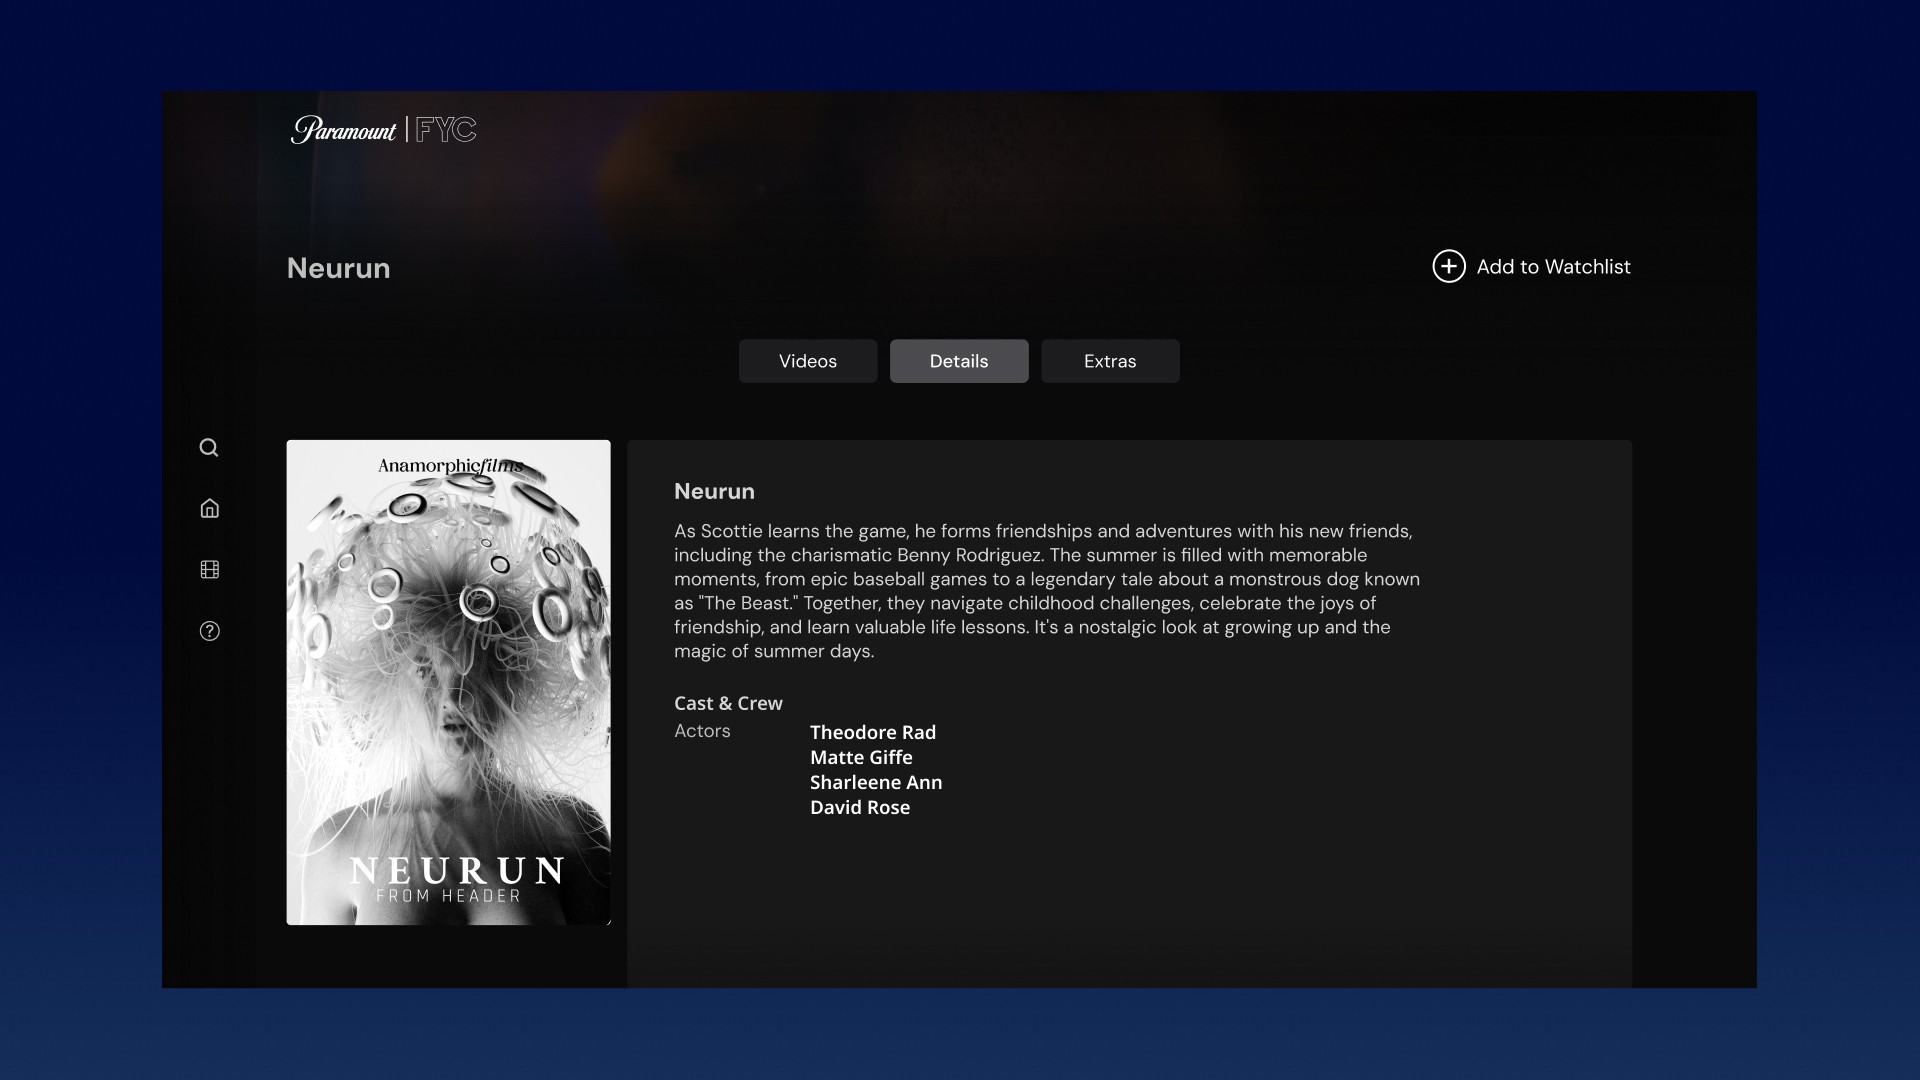Image resolution: width=1920 pixels, height=1080 pixels.
Task: Click the Cast & Crew label
Action: [x=728, y=703]
